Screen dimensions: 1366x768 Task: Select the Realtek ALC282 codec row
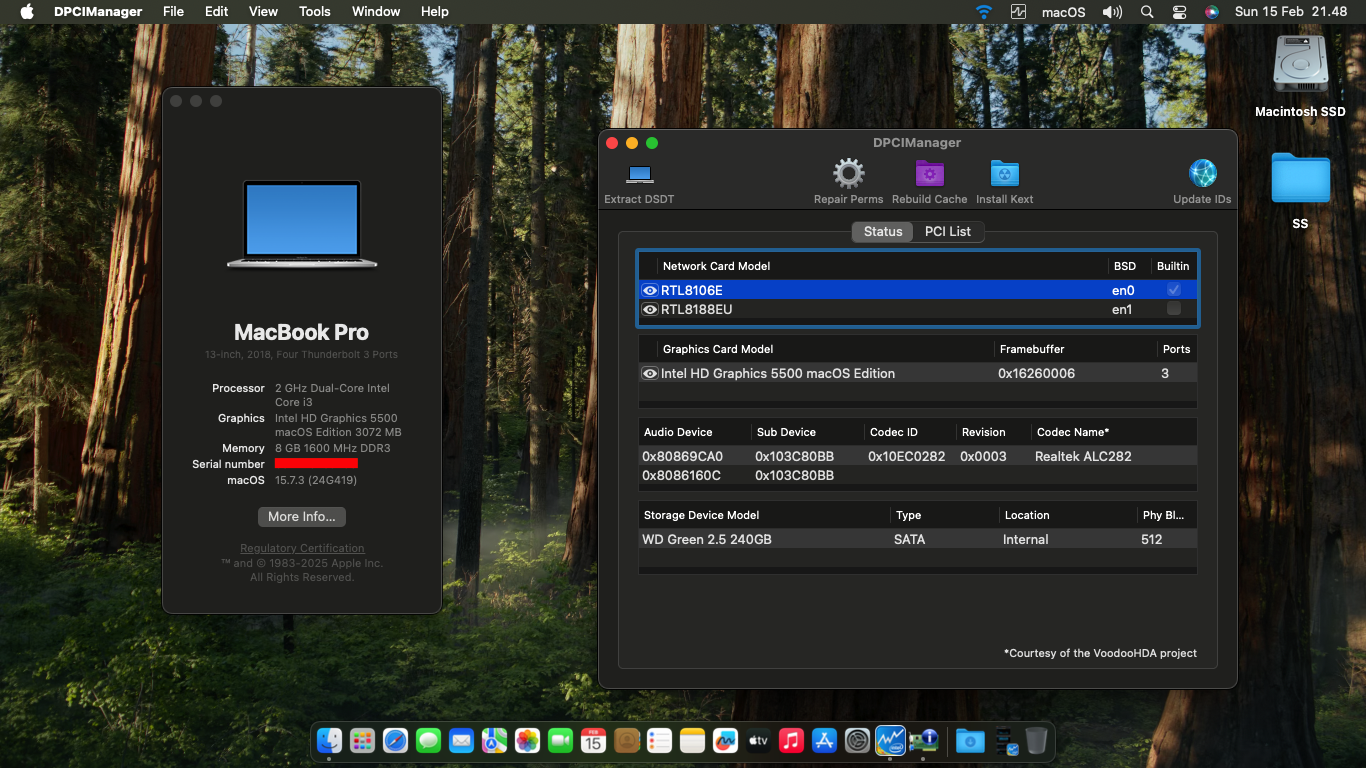coord(917,456)
